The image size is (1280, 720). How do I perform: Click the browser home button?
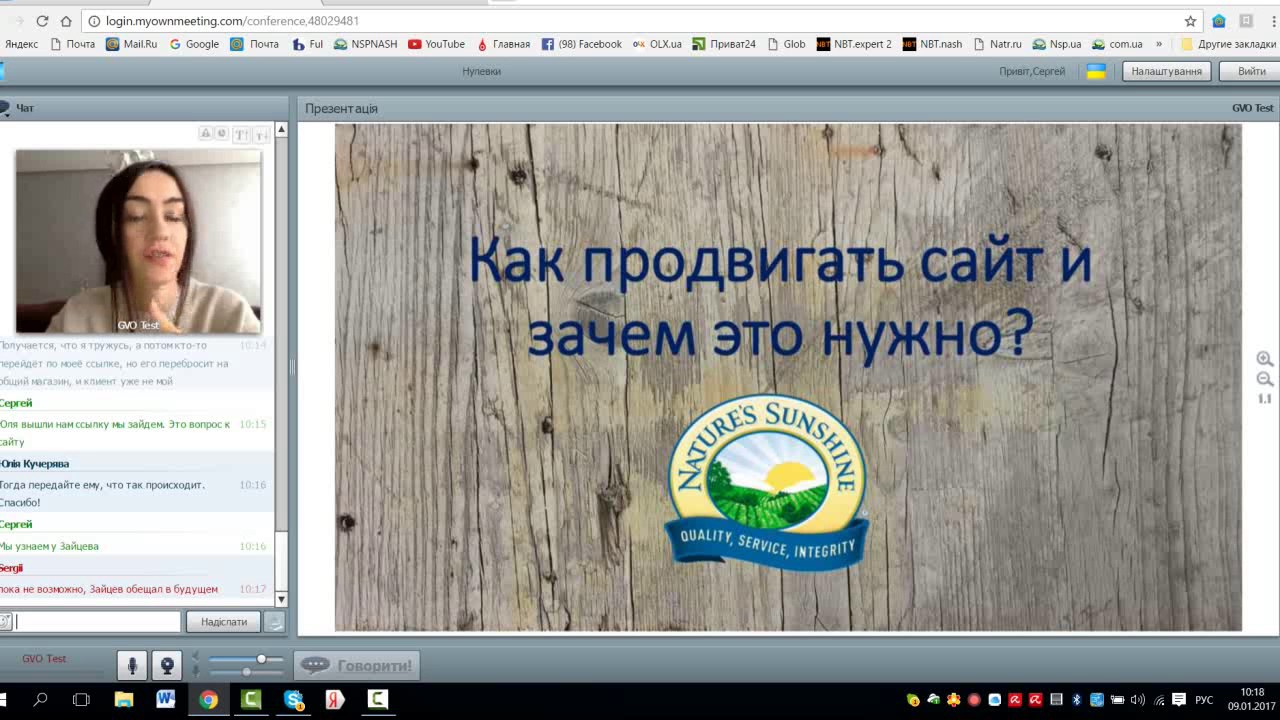pyautogui.click(x=66, y=20)
